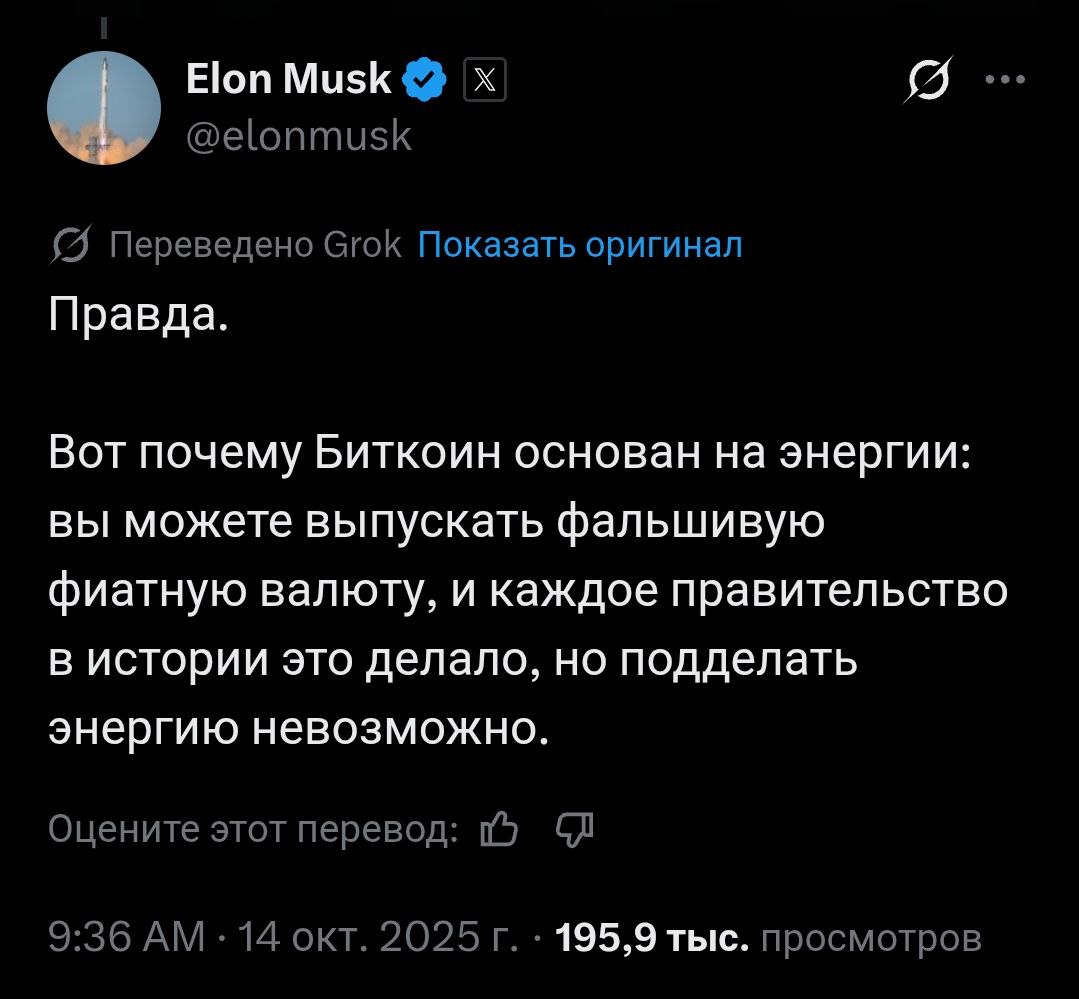The width and height of the screenshot is (1079, 999).
Task: Click the thread connector line above the avatar
Action: pyautogui.click(x=104, y=27)
